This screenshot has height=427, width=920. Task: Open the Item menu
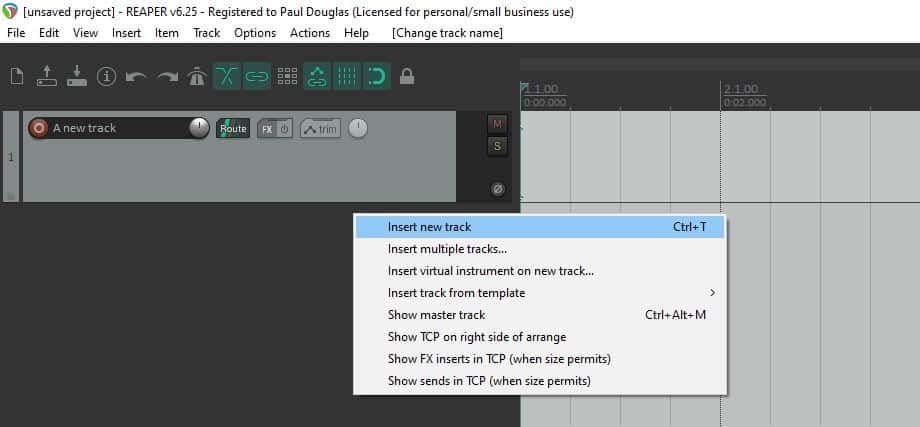(167, 33)
